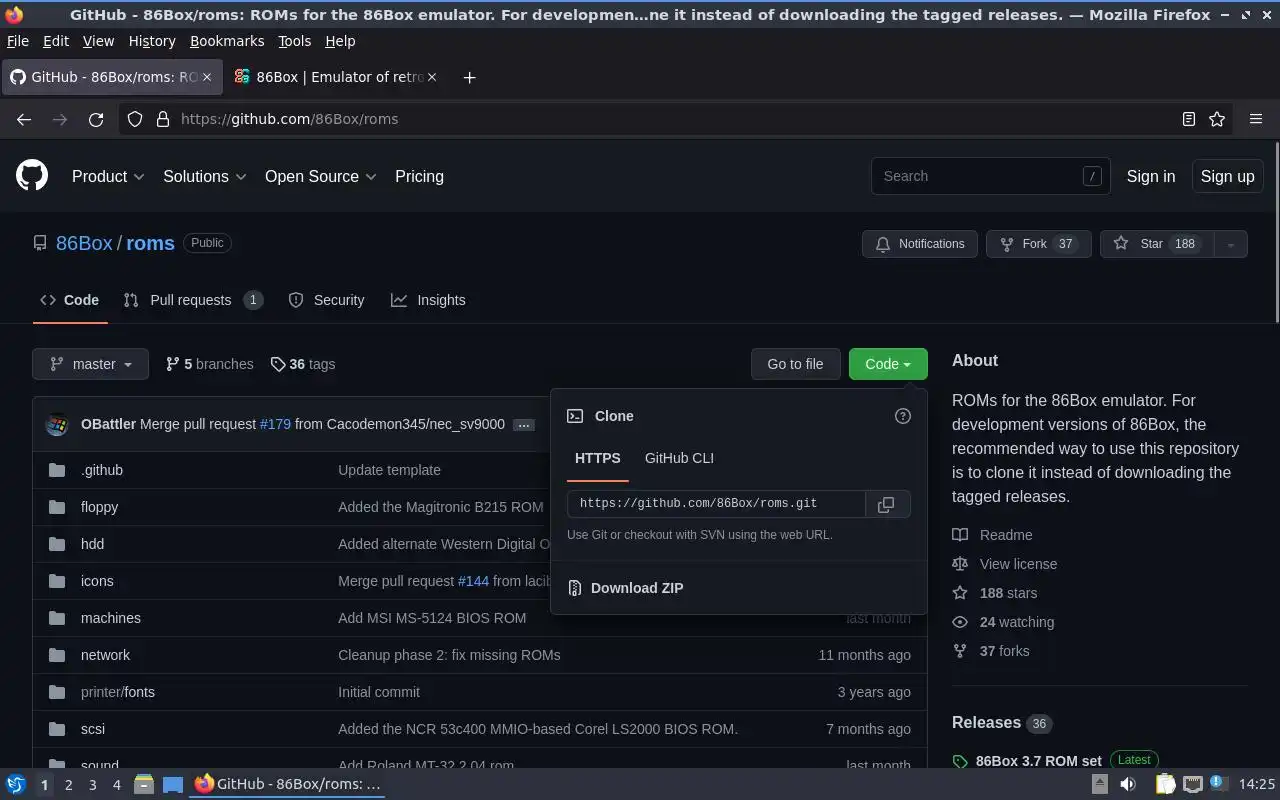Open the .github folder
This screenshot has width=1280, height=800.
coord(102,470)
